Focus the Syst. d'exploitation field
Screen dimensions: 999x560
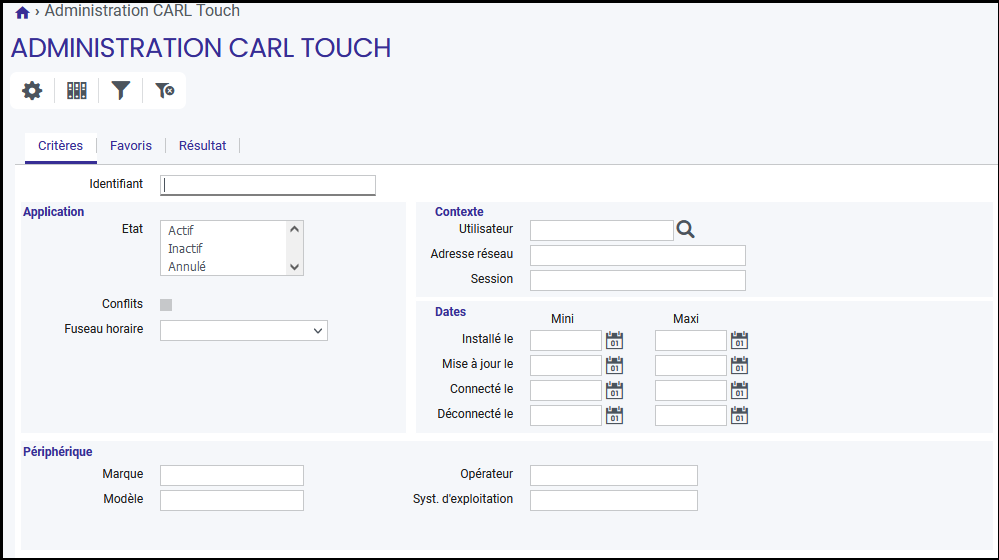coord(614,500)
